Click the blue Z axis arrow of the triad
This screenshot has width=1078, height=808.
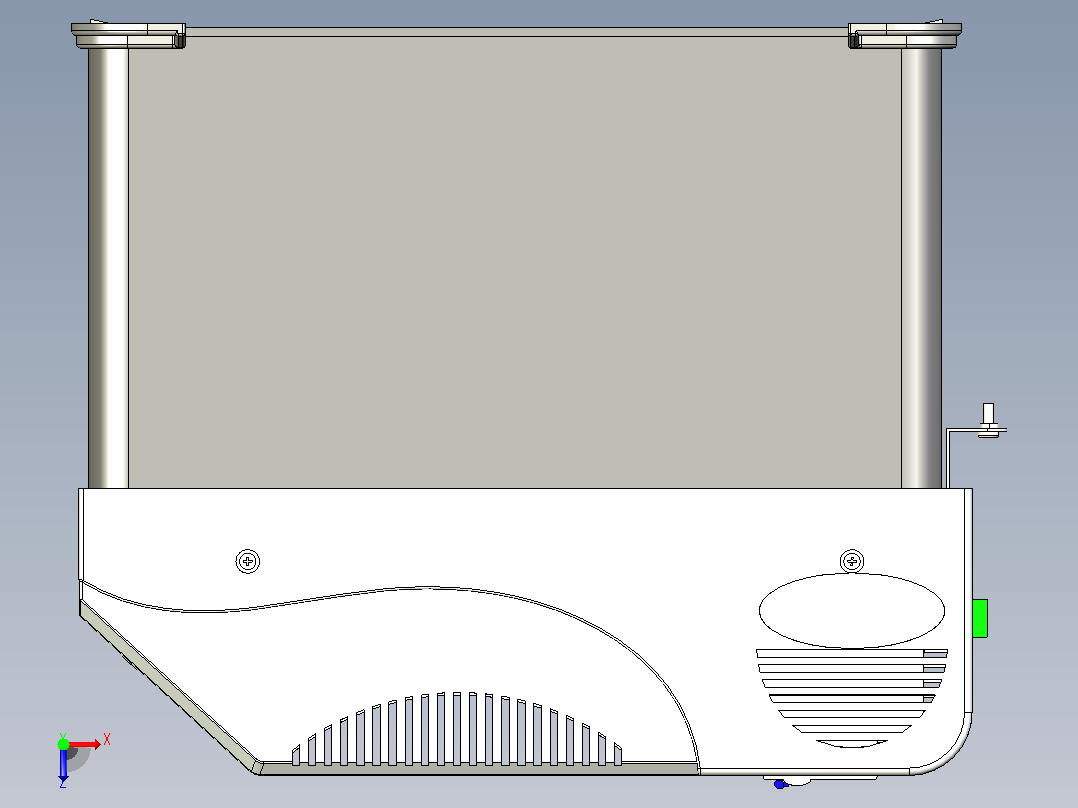(x=63, y=765)
